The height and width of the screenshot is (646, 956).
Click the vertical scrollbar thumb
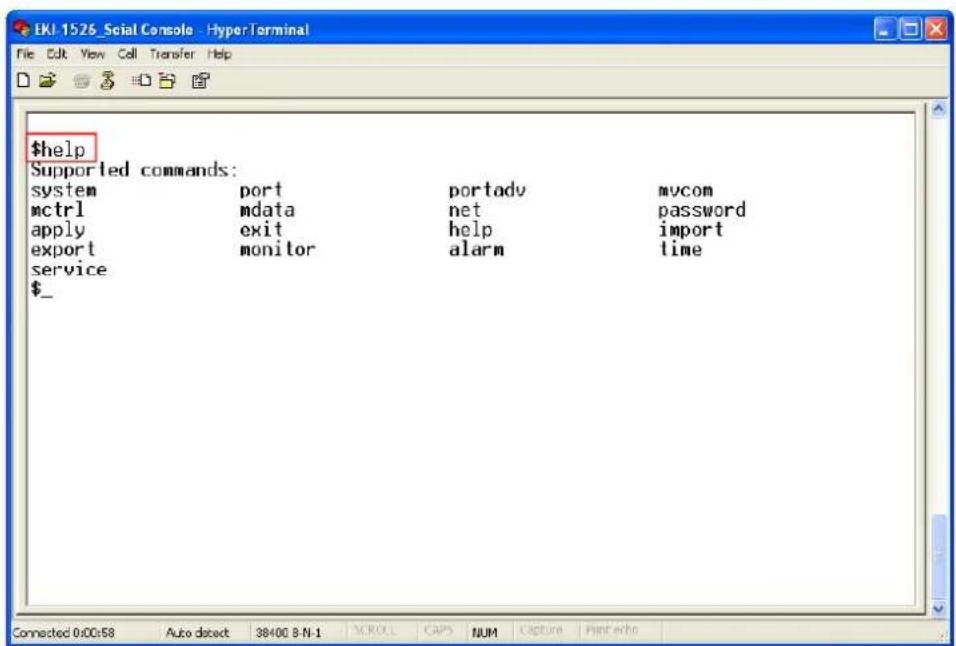coord(939,556)
